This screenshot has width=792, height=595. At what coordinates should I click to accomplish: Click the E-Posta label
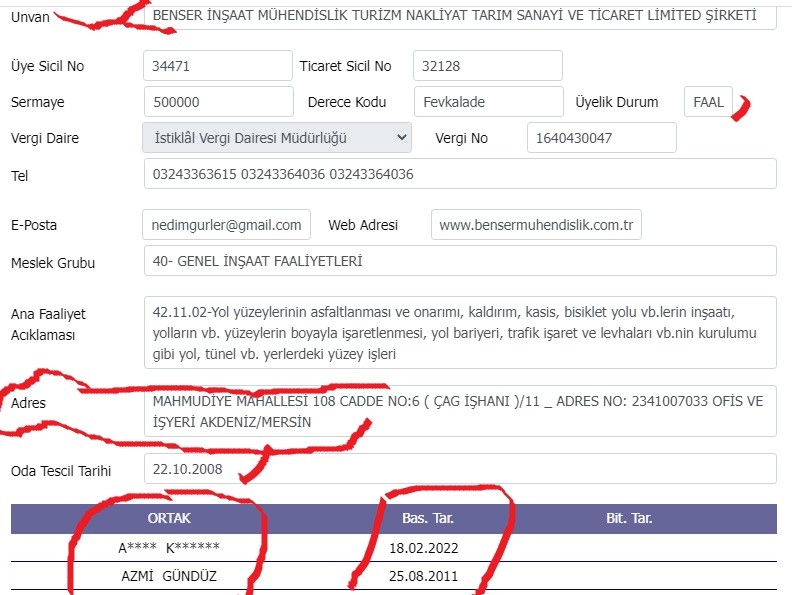(34, 225)
